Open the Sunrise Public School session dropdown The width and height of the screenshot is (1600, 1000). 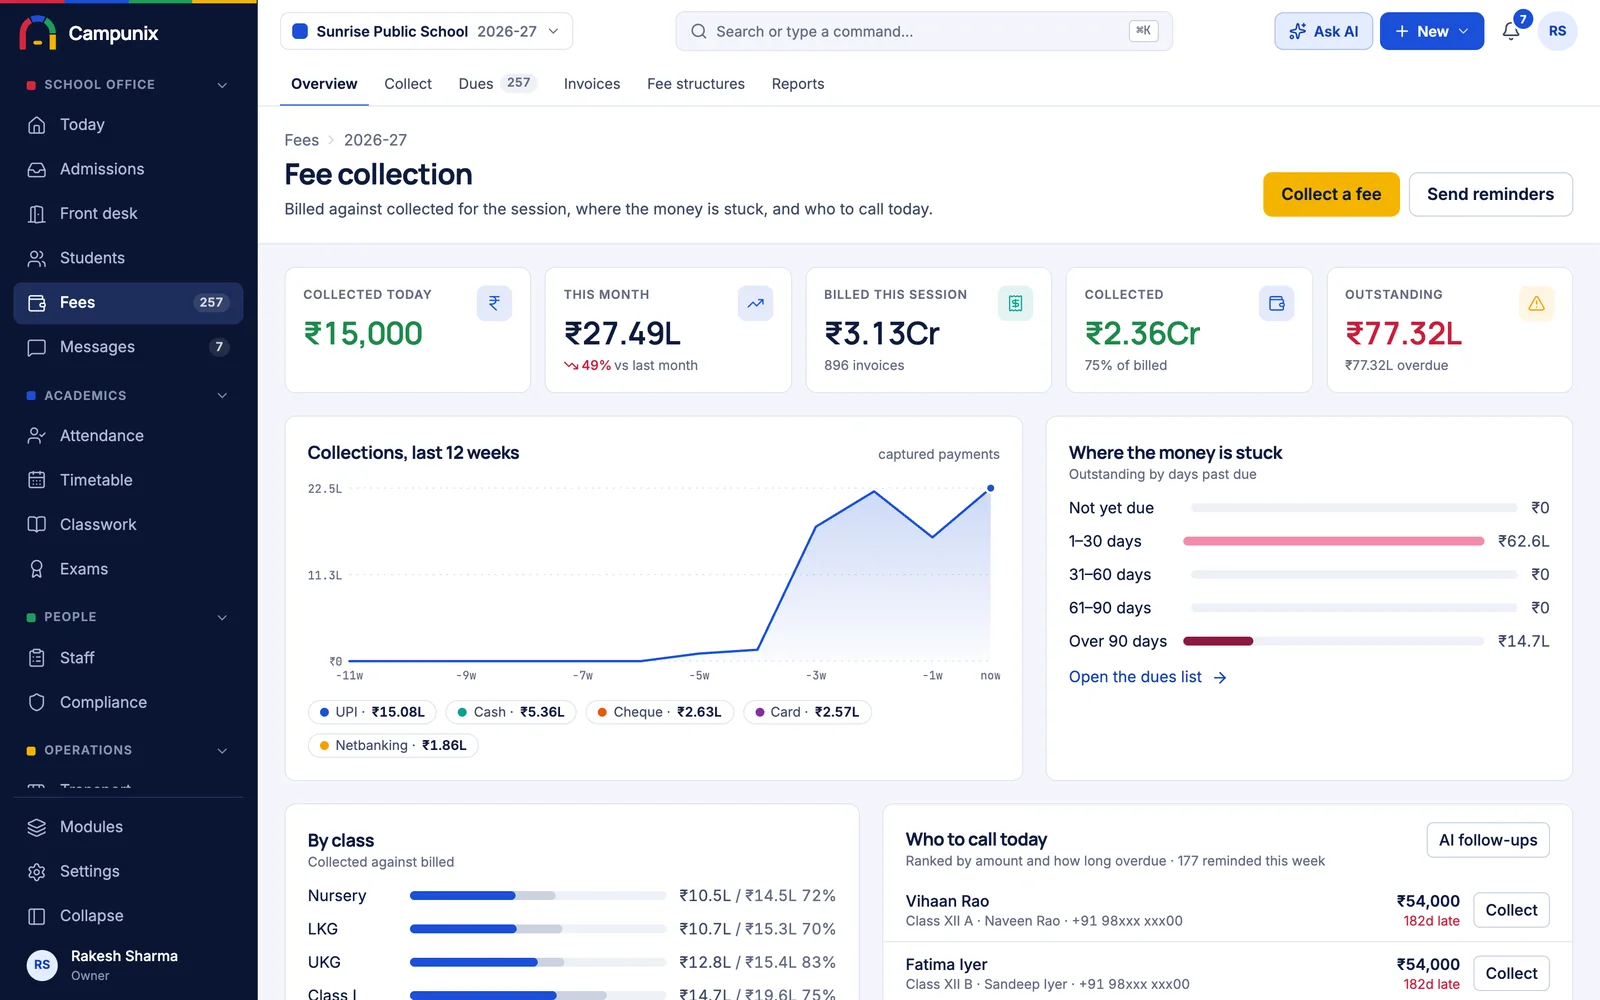click(x=426, y=31)
